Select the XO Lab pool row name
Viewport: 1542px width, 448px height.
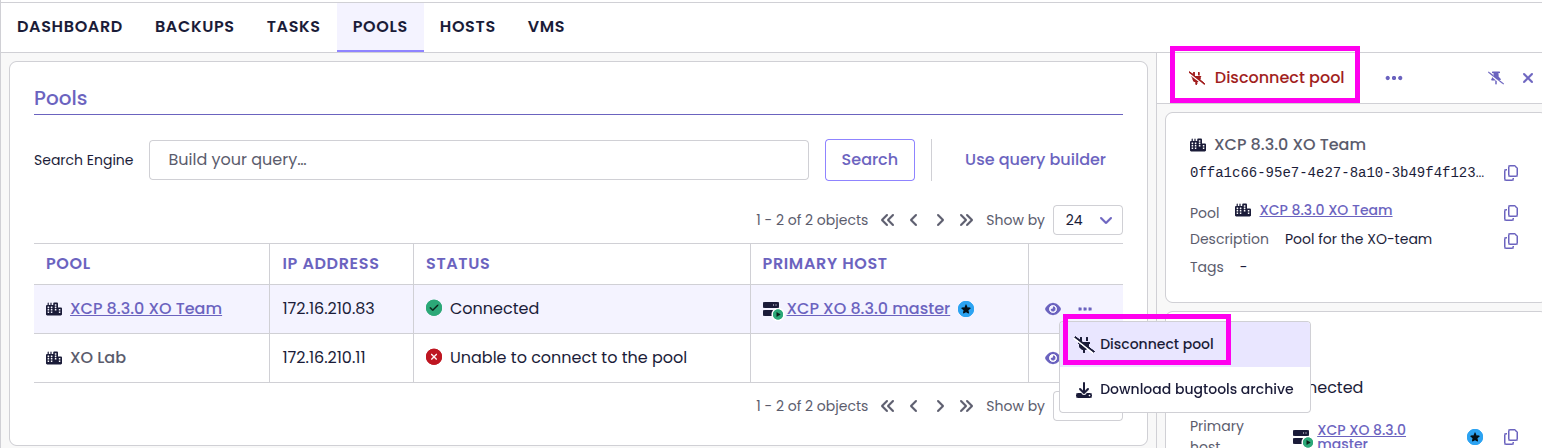click(x=96, y=357)
